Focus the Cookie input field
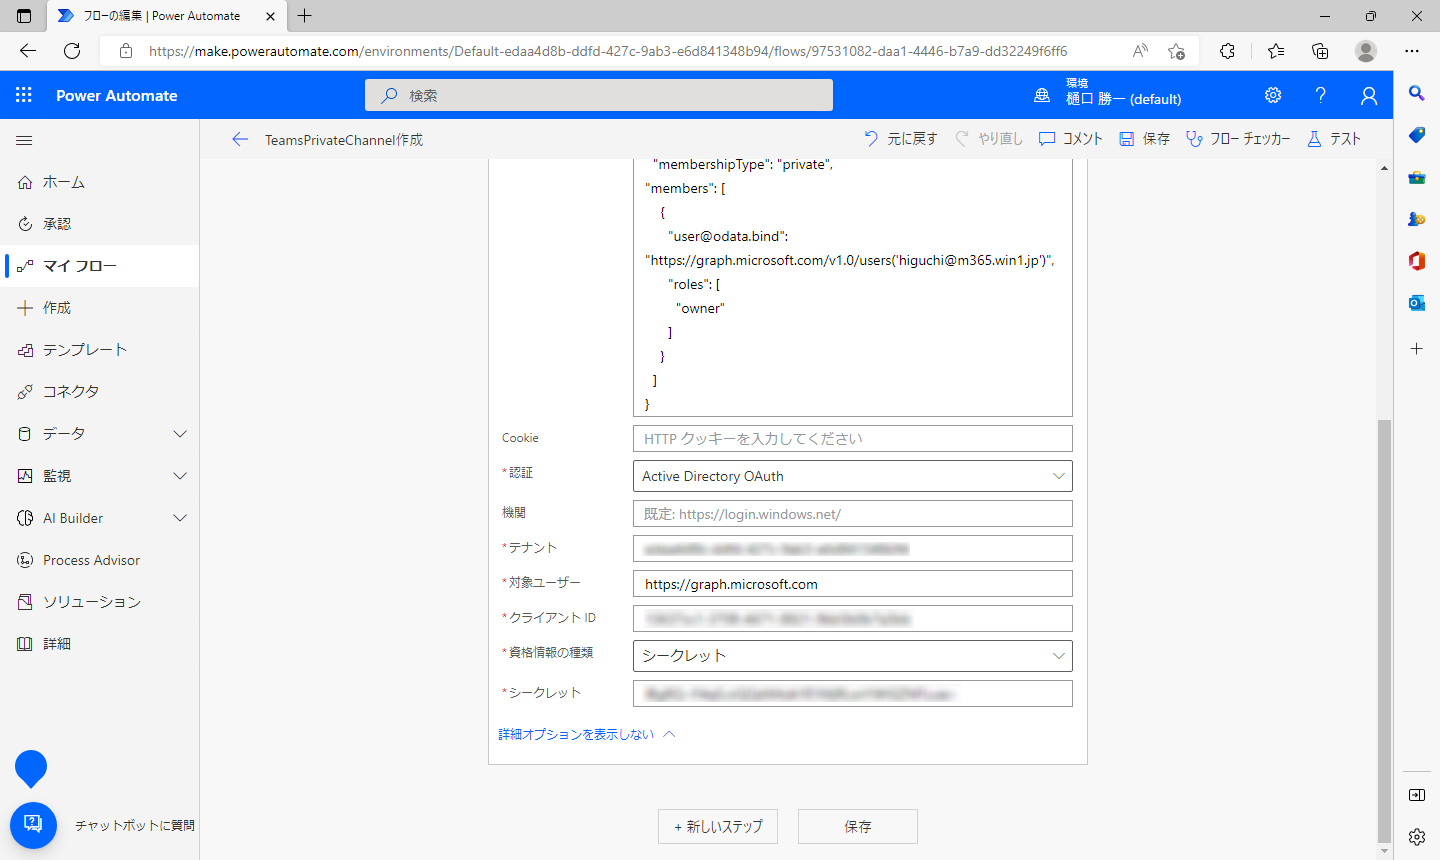Screen dimensions: 1440x860 [x=853, y=438]
